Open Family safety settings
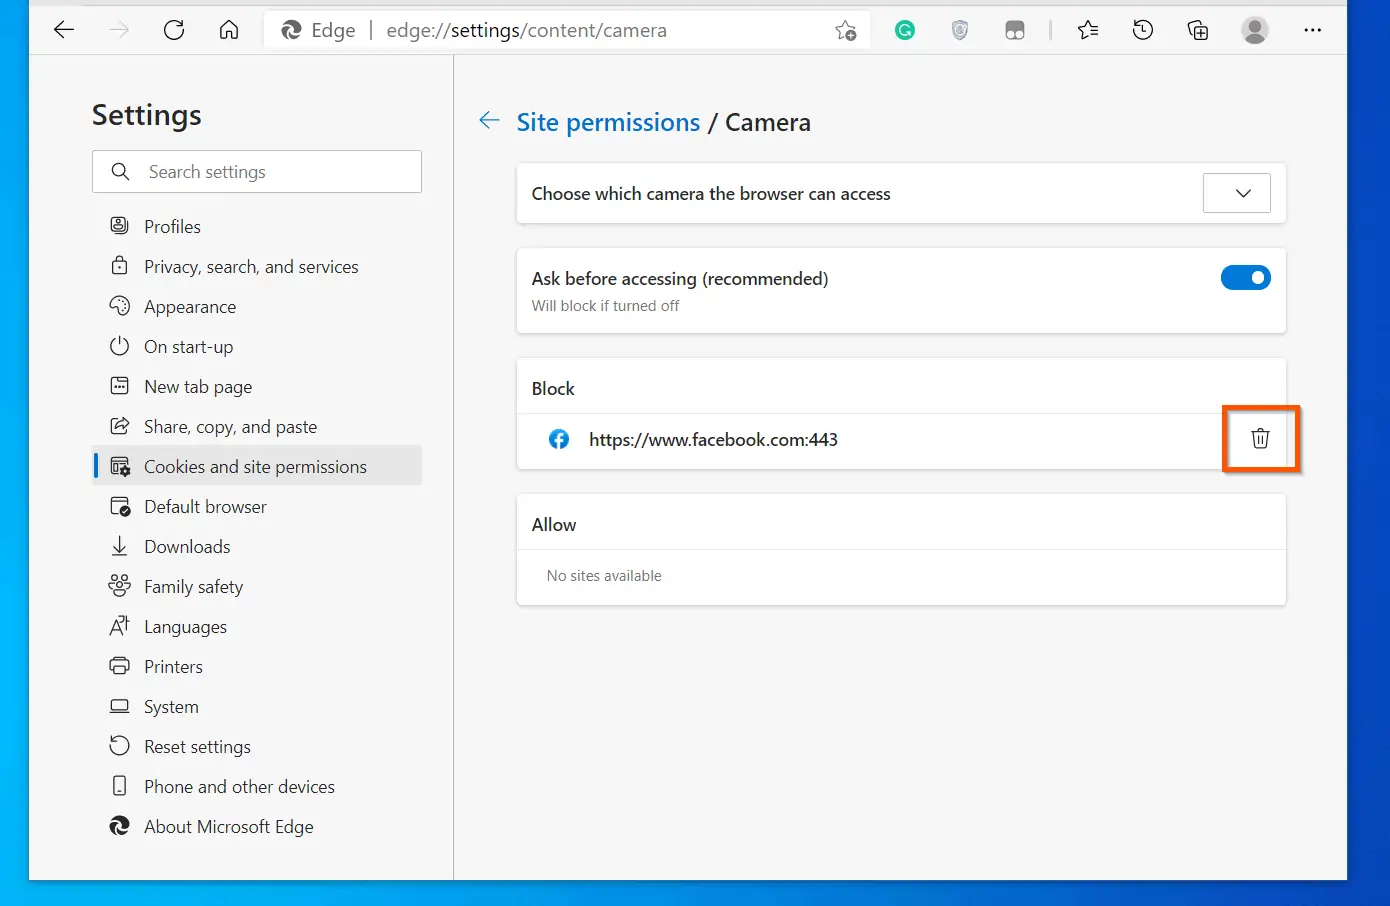The image size is (1390, 906). pos(257,586)
